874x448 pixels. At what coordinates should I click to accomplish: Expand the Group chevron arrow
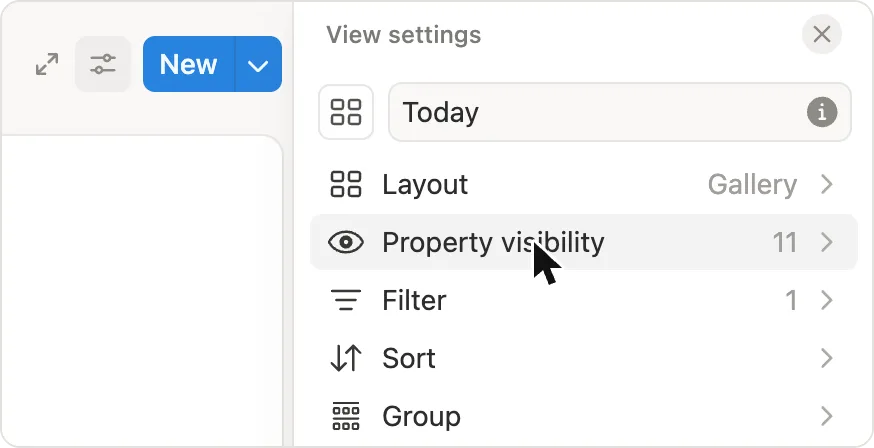(827, 416)
